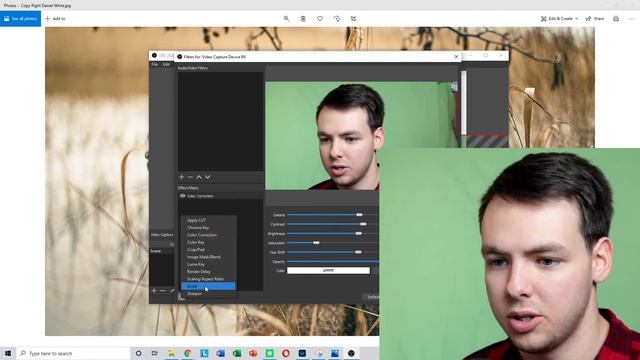Click the print icon in Photos
The width and height of the screenshot is (640, 360).
click(x=616, y=19)
